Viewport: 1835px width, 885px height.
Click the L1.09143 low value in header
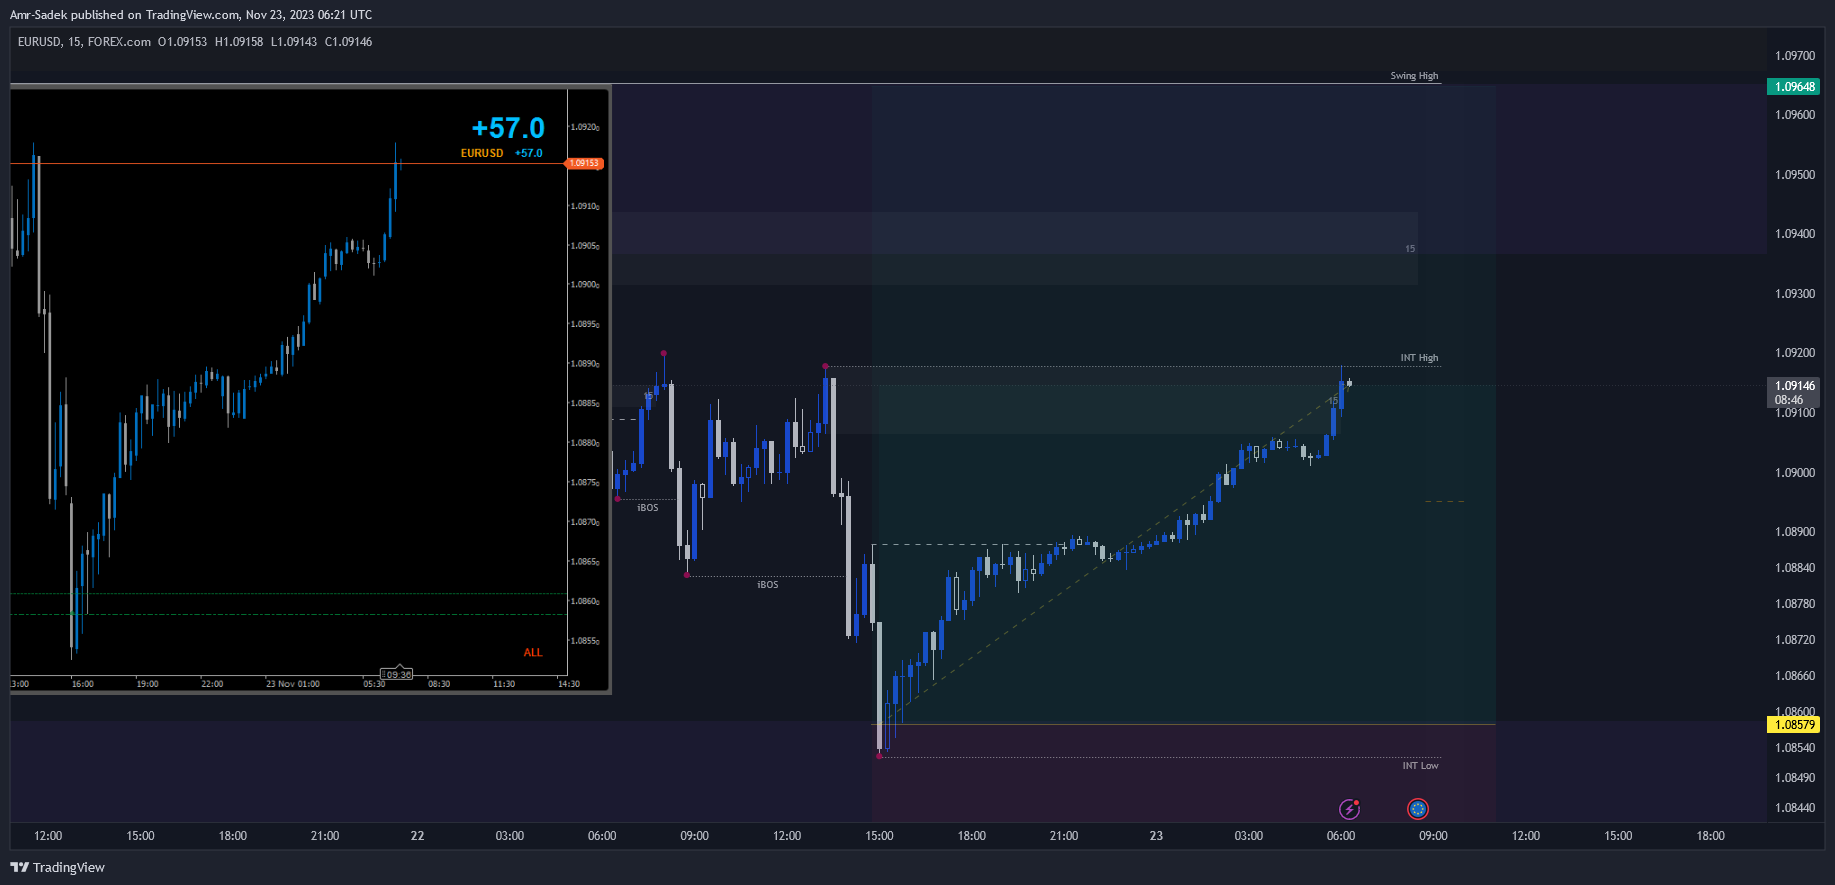[x=294, y=42]
